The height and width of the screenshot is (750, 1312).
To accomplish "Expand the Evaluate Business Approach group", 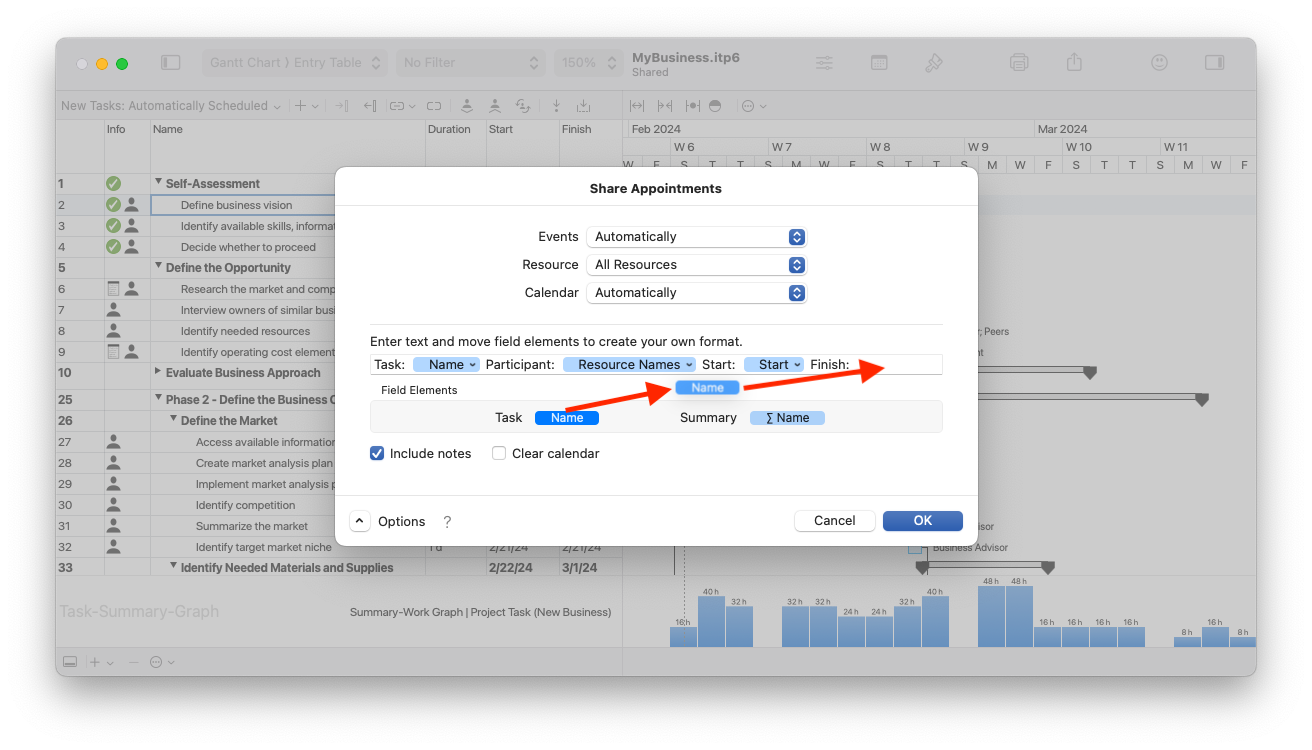I will 158,371.
